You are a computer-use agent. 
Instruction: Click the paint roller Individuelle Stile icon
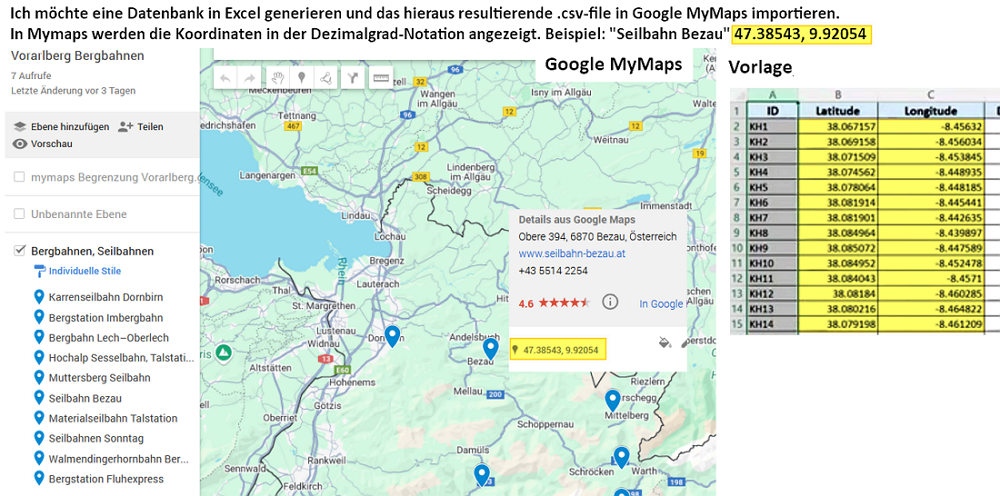click(39, 271)
